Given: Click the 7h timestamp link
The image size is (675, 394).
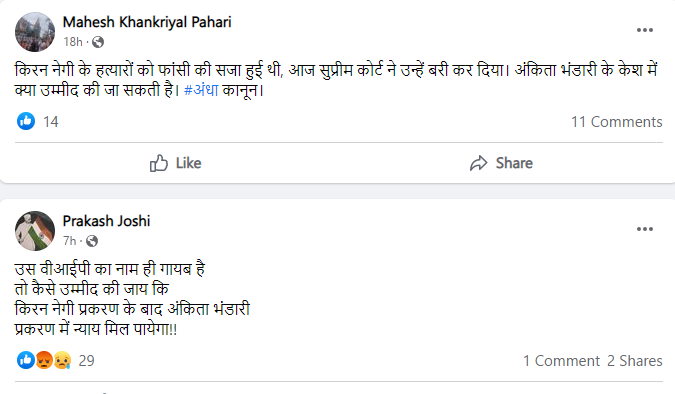Looking at the screenshot, I should point(70,241).
